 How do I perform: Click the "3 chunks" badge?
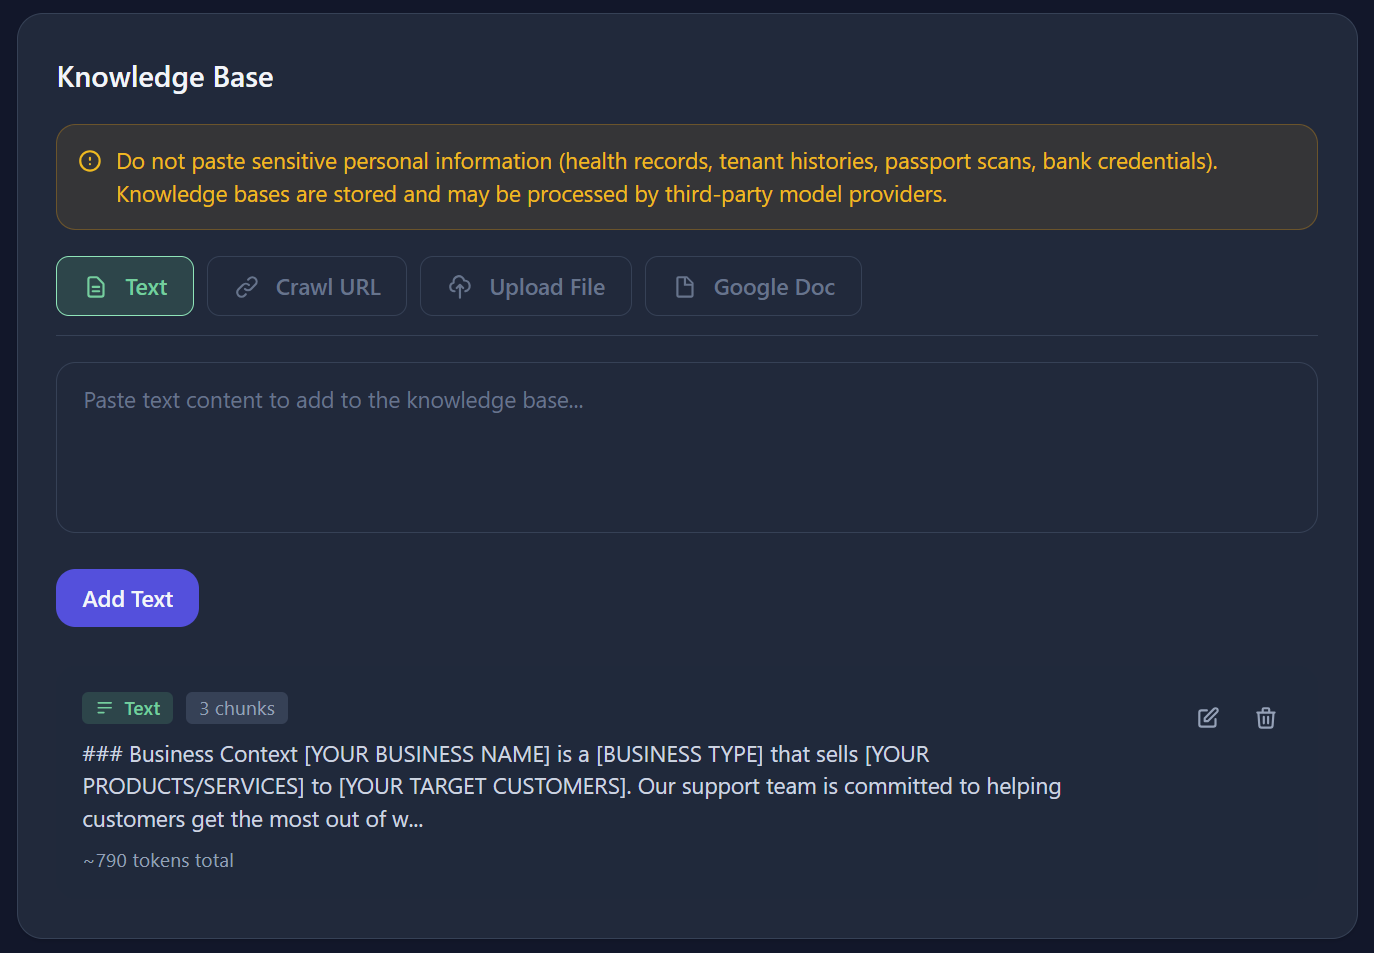(x=236, y=708)
